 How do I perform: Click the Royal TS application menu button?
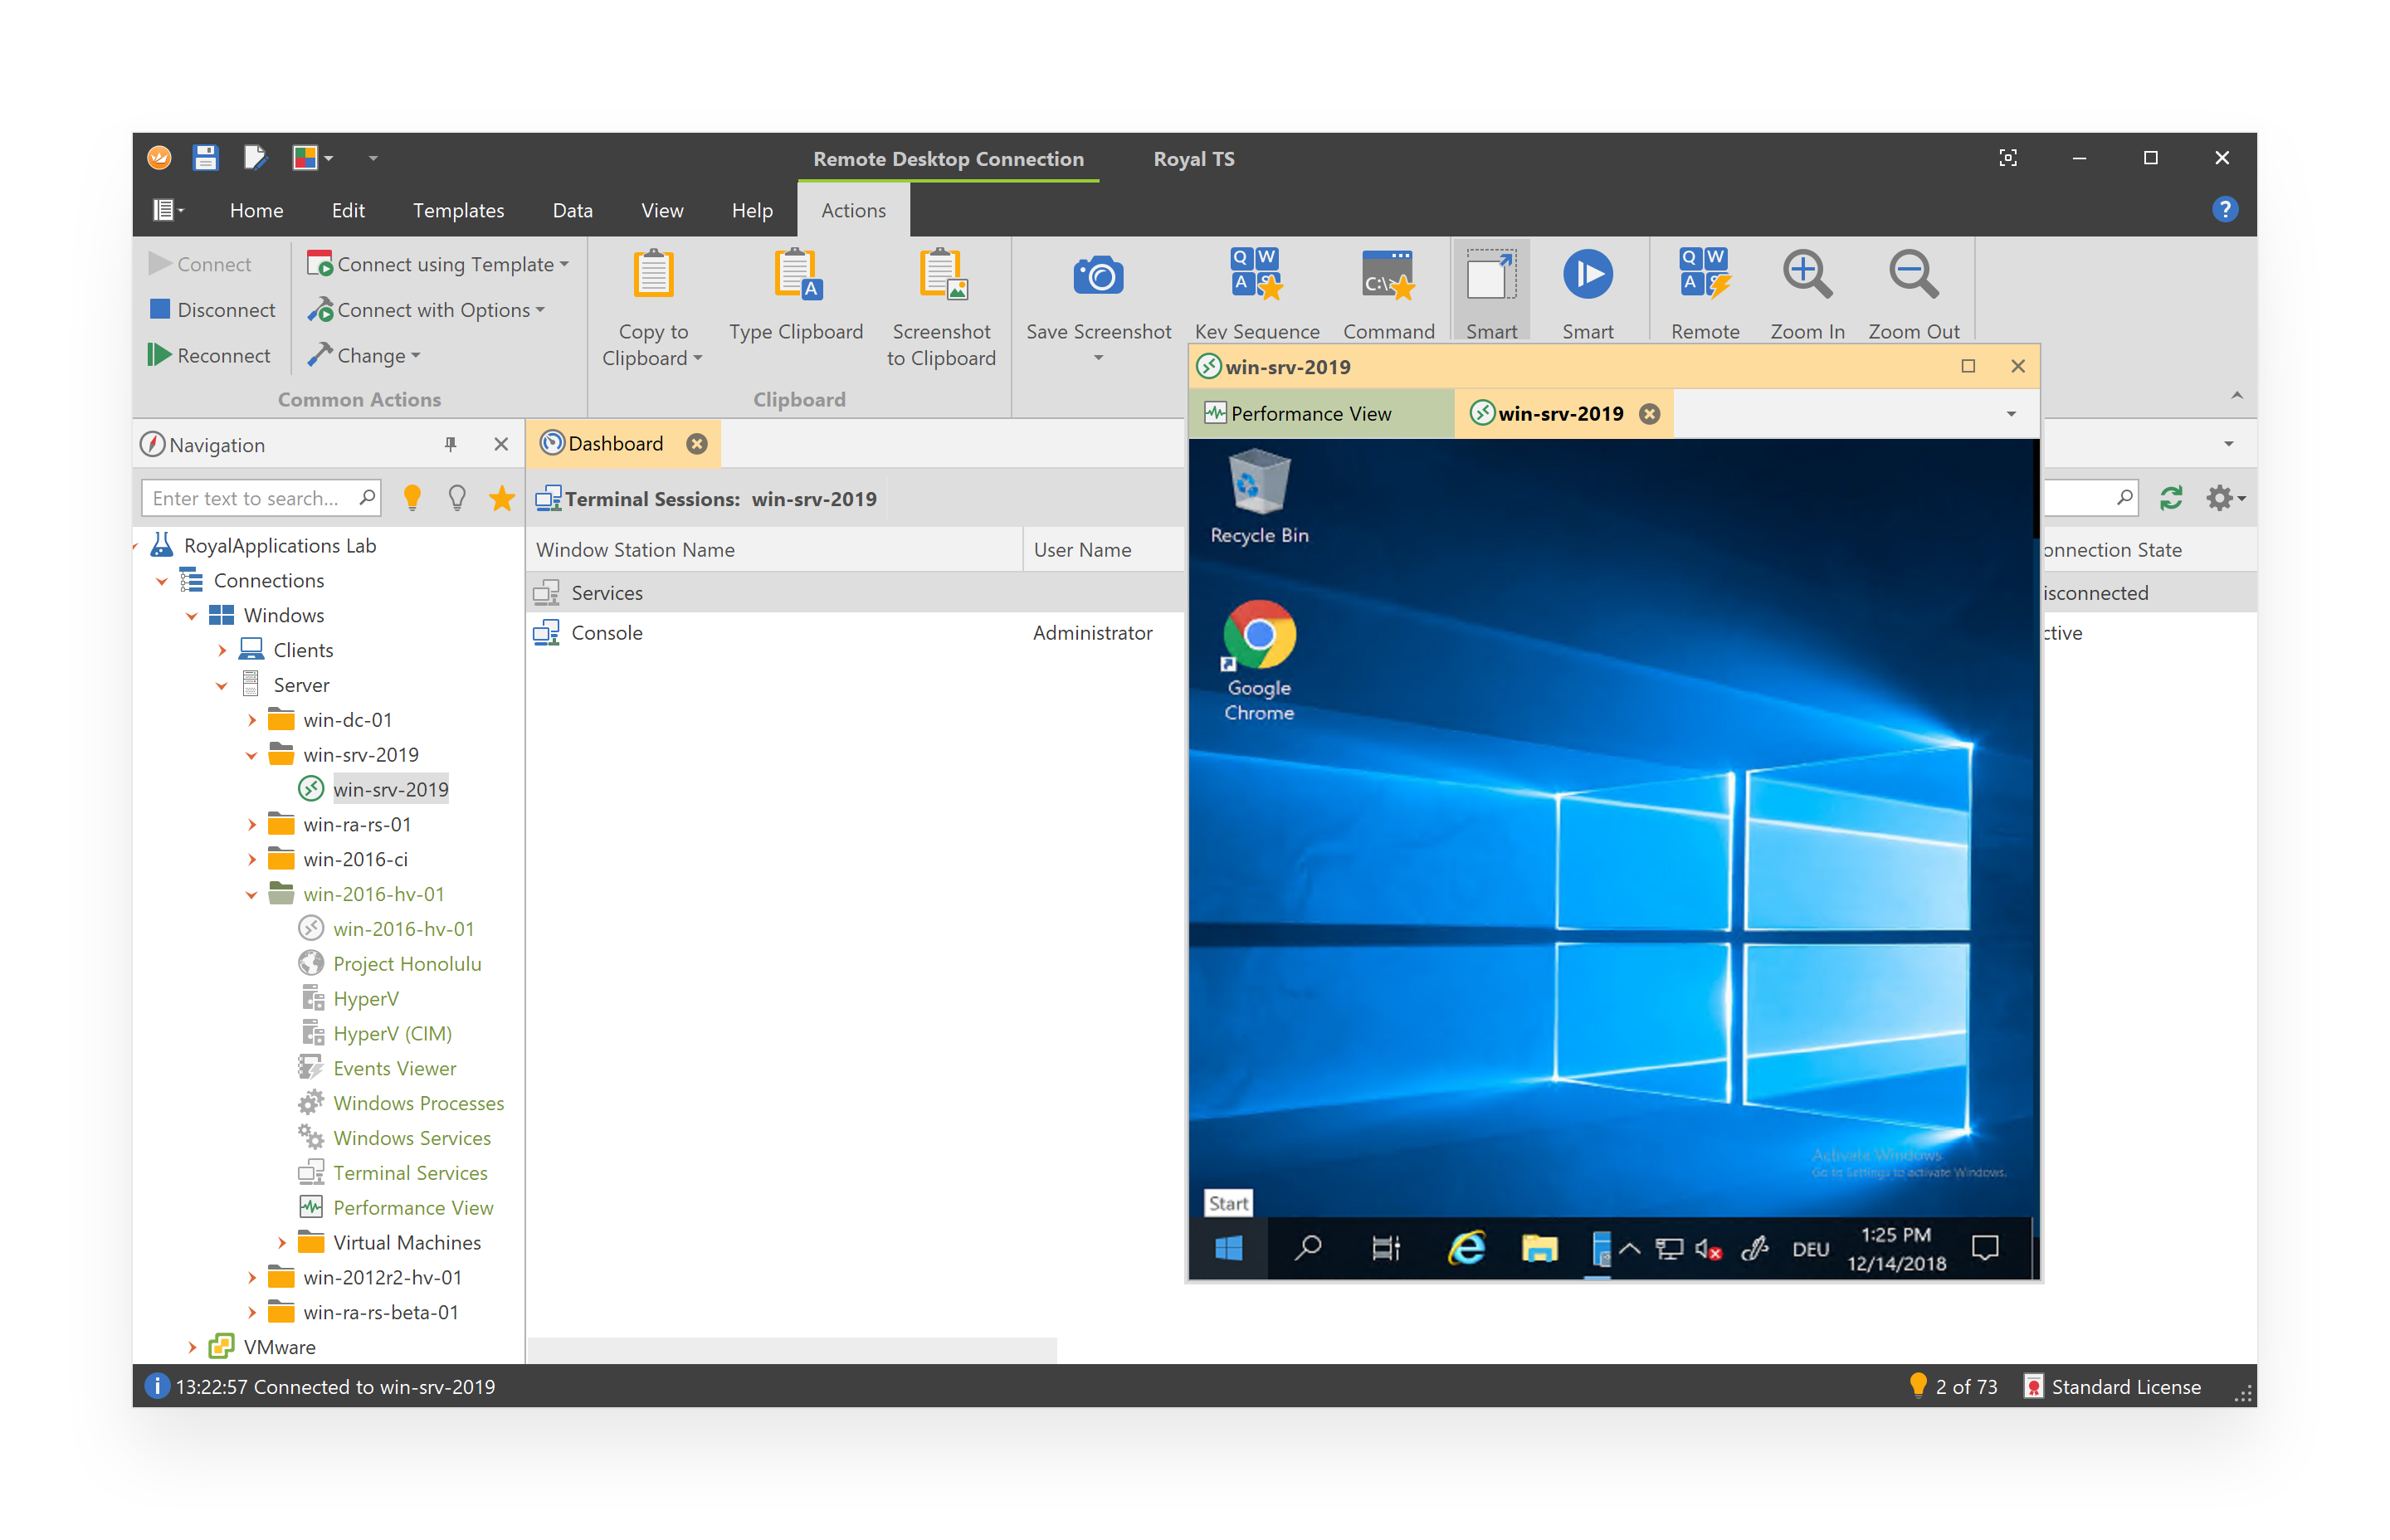[167, 210]
